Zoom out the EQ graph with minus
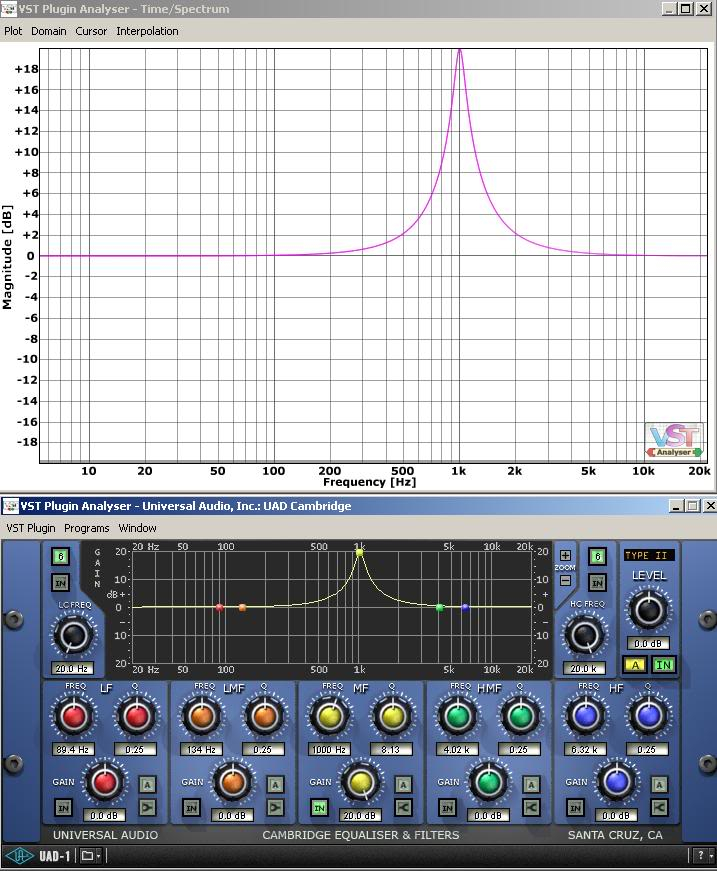717x871 pixels. click(565, 580)
